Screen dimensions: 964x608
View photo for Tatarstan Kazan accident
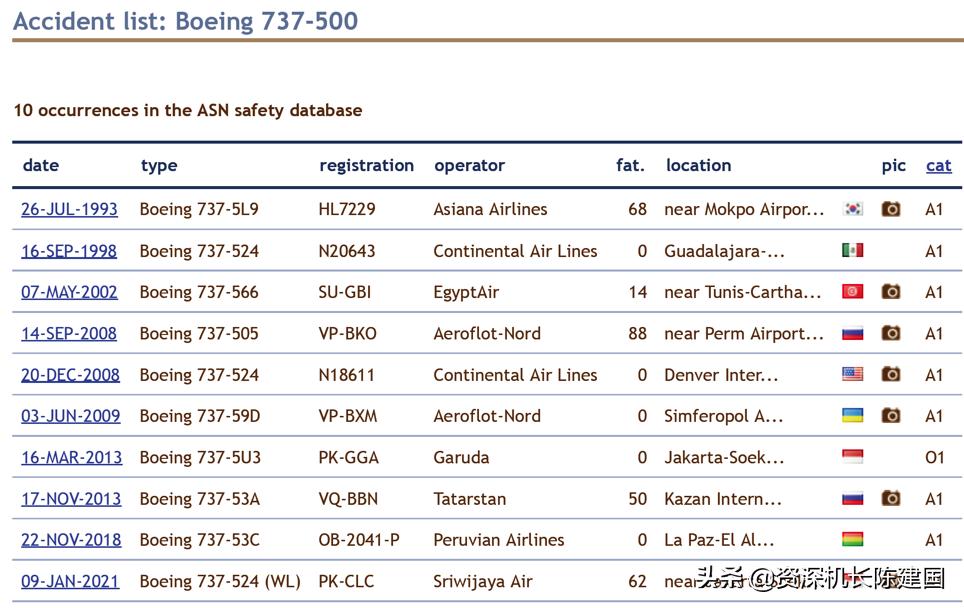pyautogui.click(x=891, y=498)
